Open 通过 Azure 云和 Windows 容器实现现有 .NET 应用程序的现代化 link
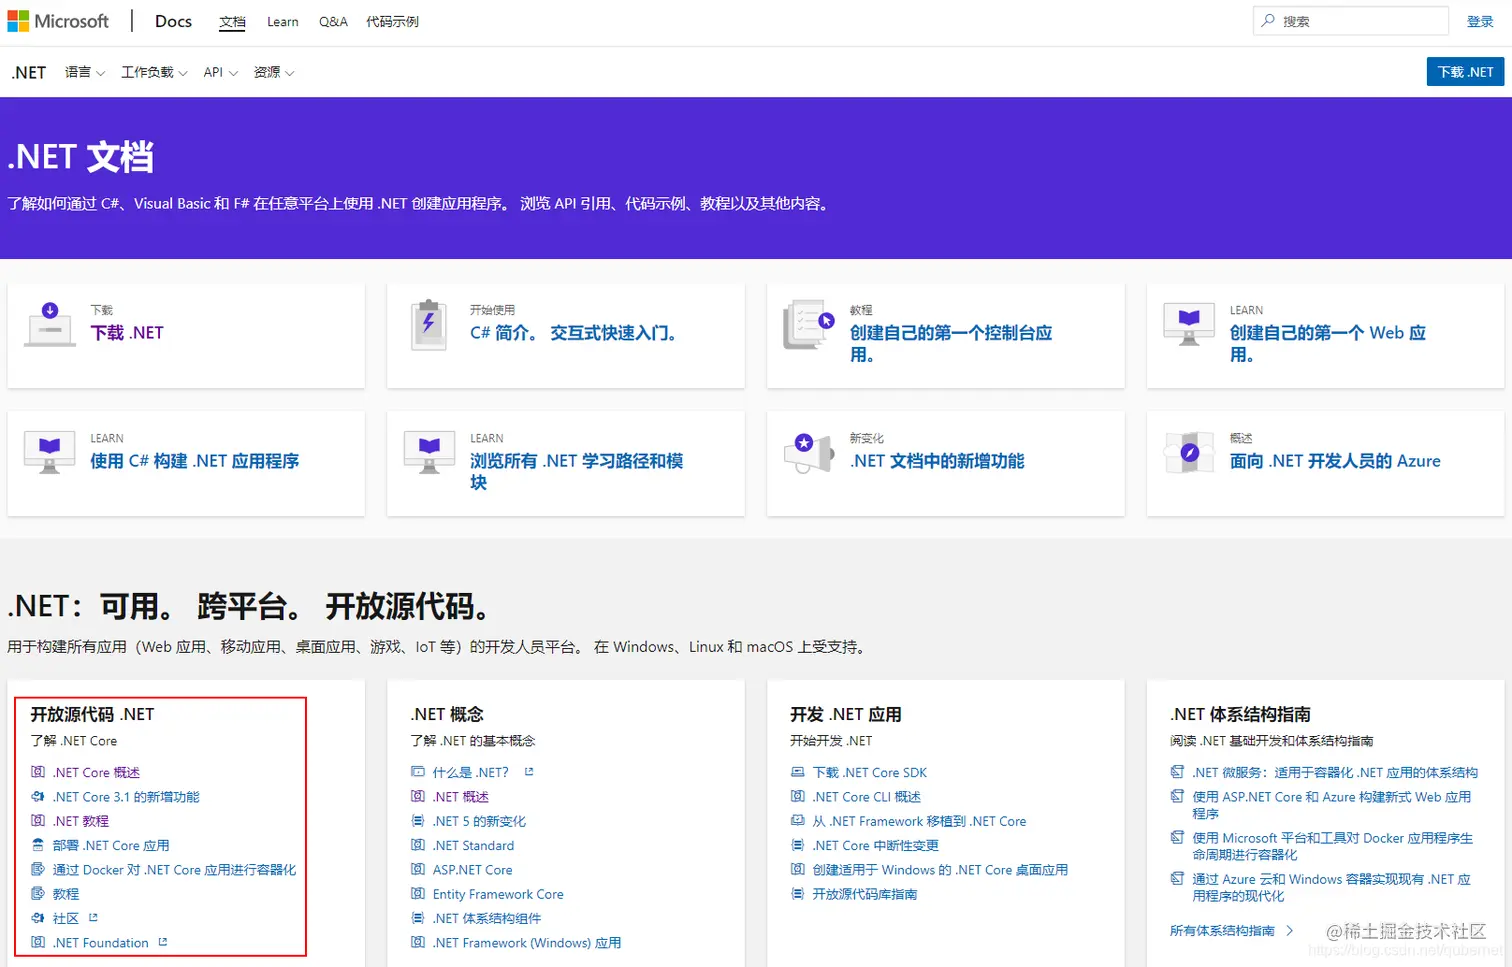This screenshot has width=1512, height=967. click(1332, 888)
